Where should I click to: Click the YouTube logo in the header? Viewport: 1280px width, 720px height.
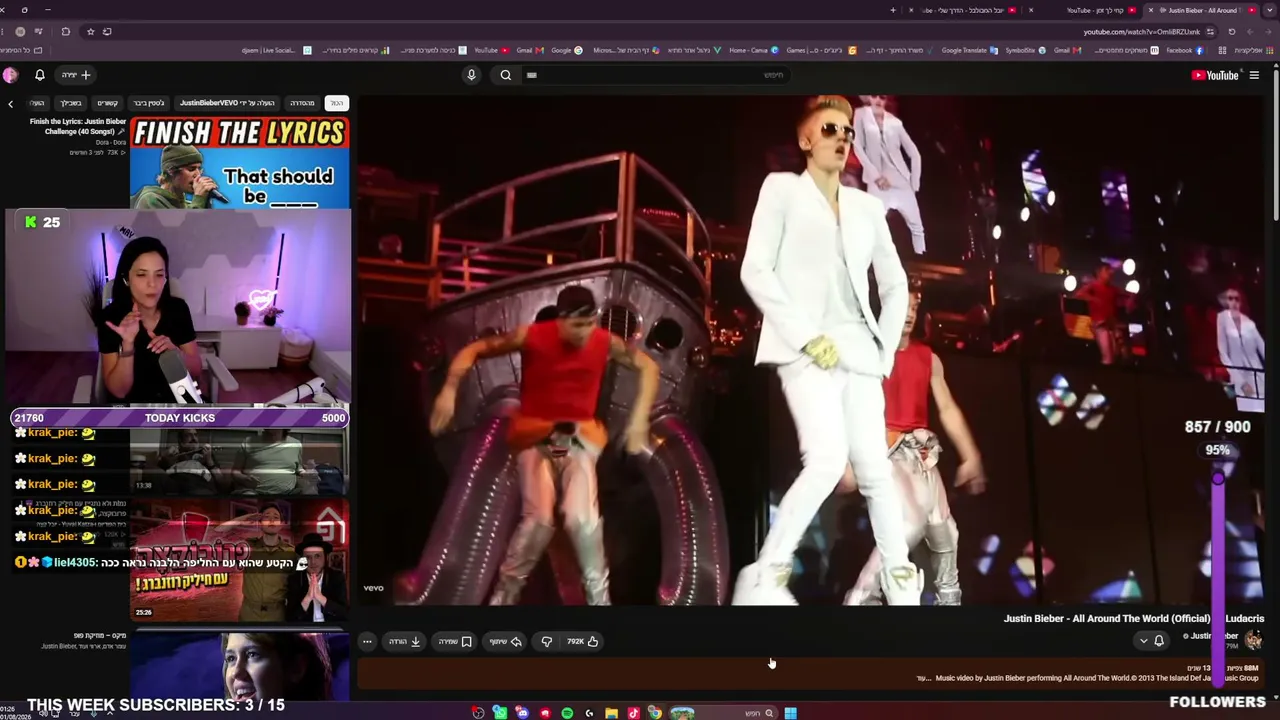[1215, 75]
